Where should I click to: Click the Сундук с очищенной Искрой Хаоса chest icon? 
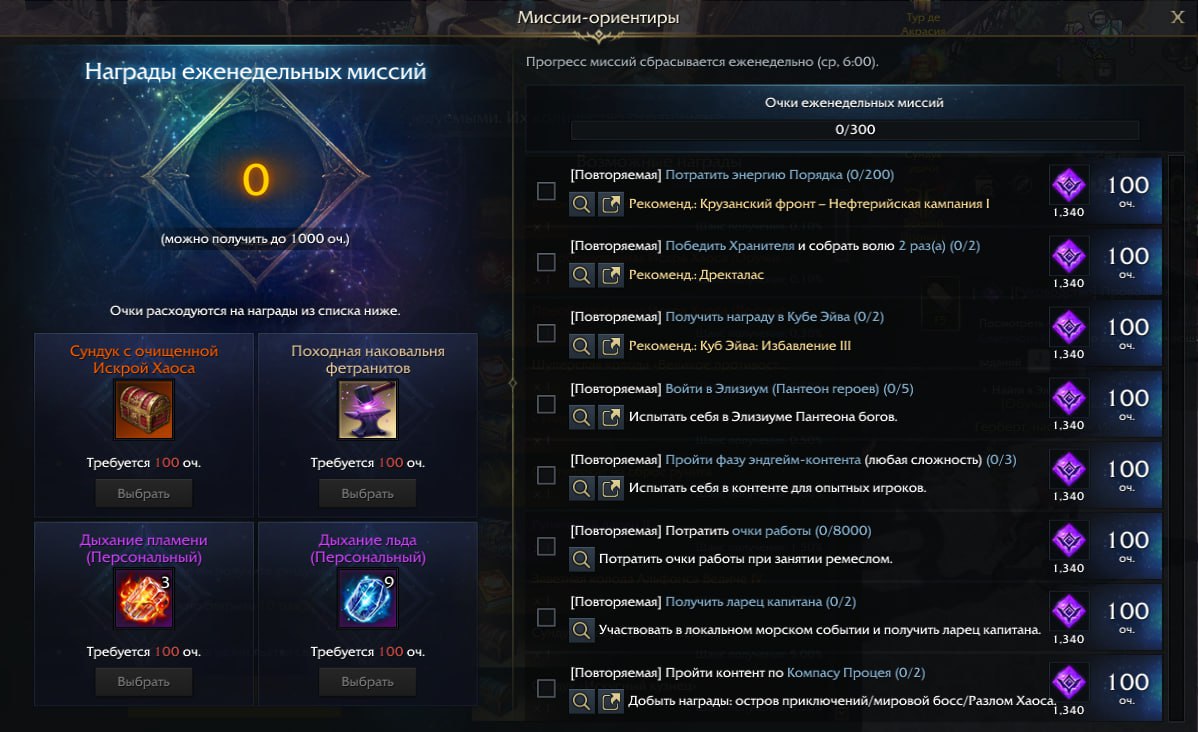pos(144,410)
